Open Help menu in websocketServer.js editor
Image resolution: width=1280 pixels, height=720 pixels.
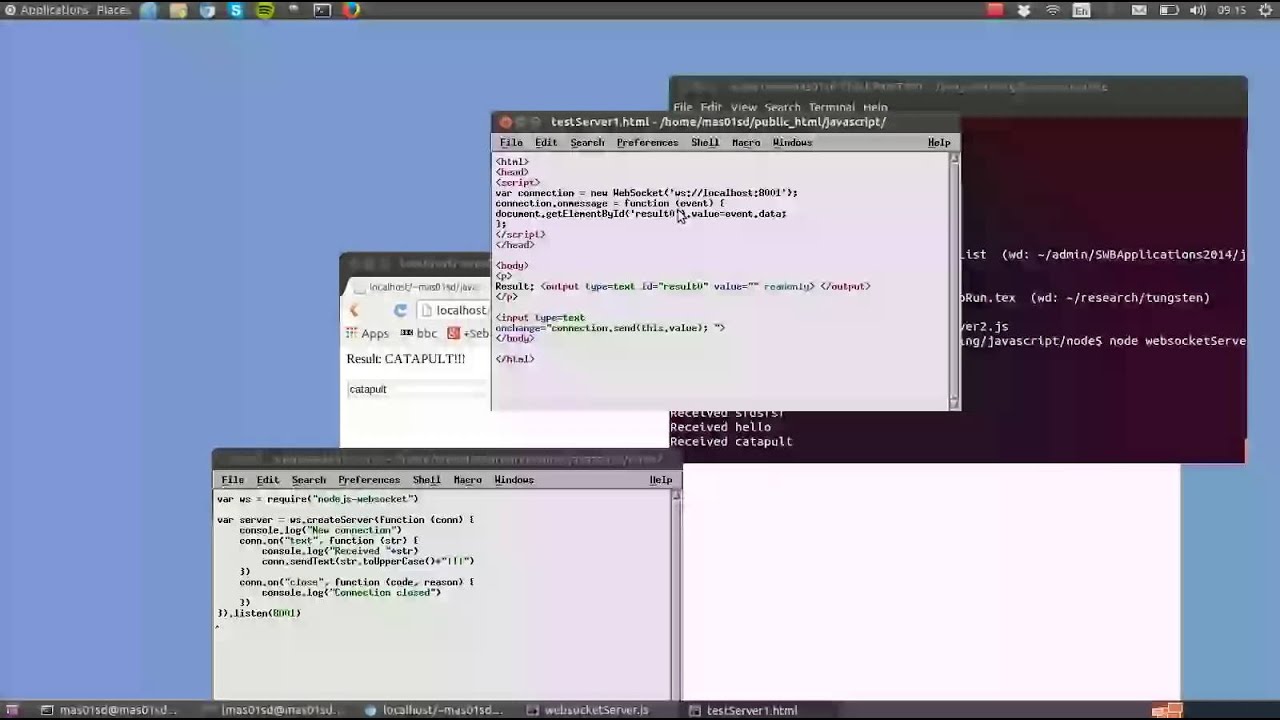pos(661,479)
